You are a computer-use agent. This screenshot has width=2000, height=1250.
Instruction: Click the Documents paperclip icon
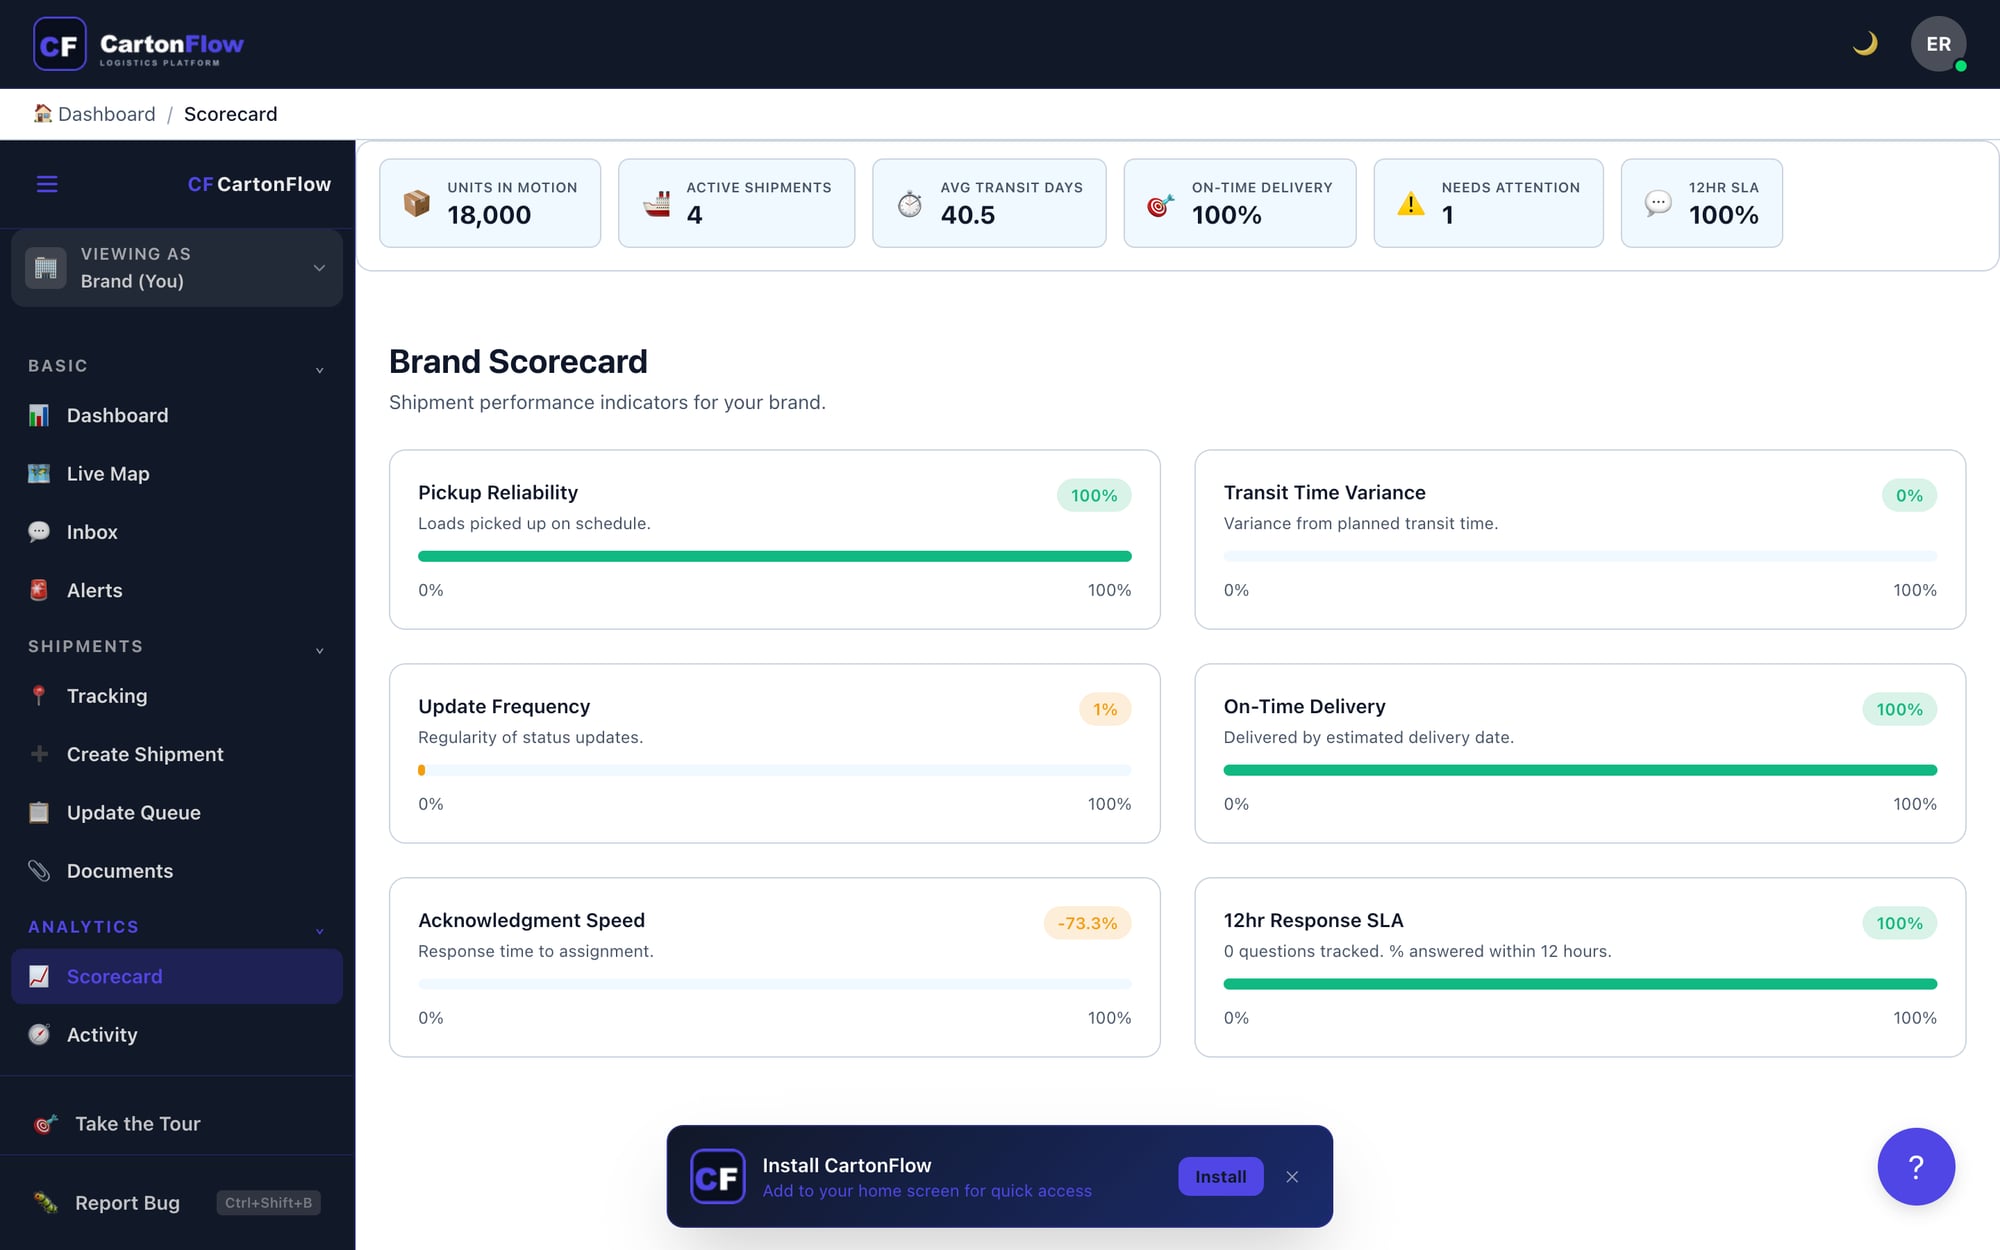click(x=40, y=870)
